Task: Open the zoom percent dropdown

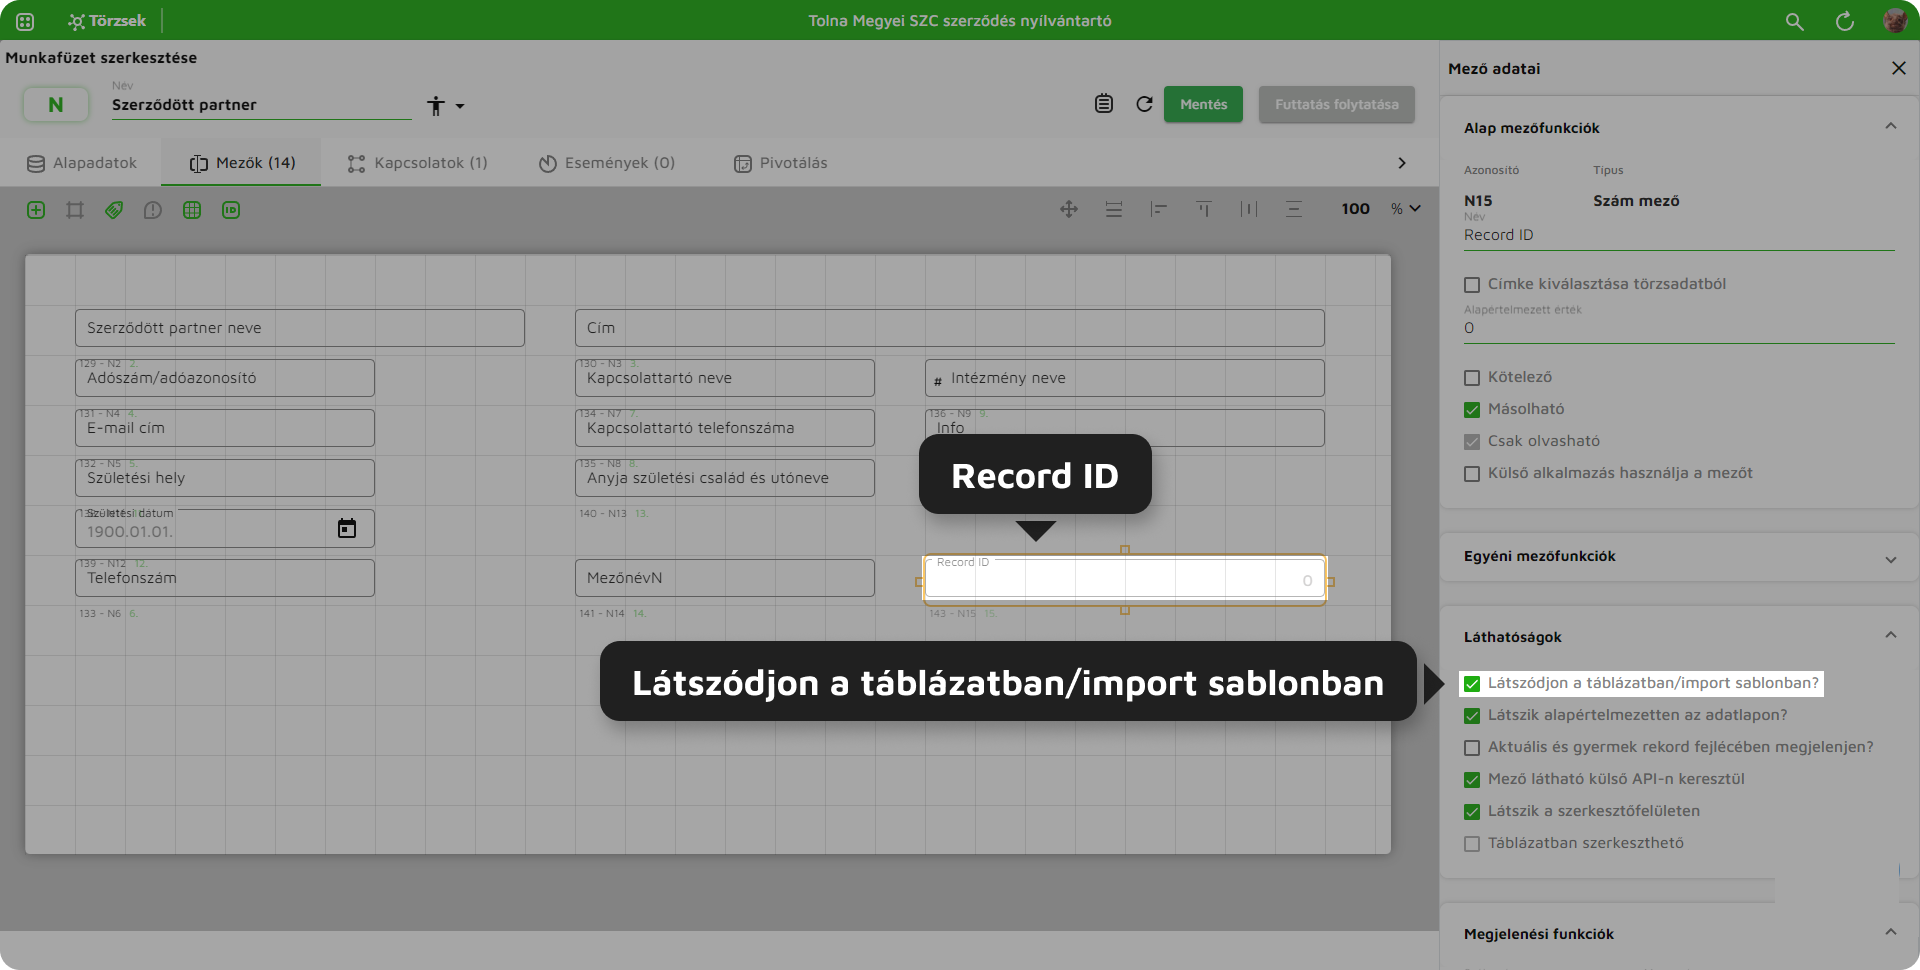Action: [1406, 209]
